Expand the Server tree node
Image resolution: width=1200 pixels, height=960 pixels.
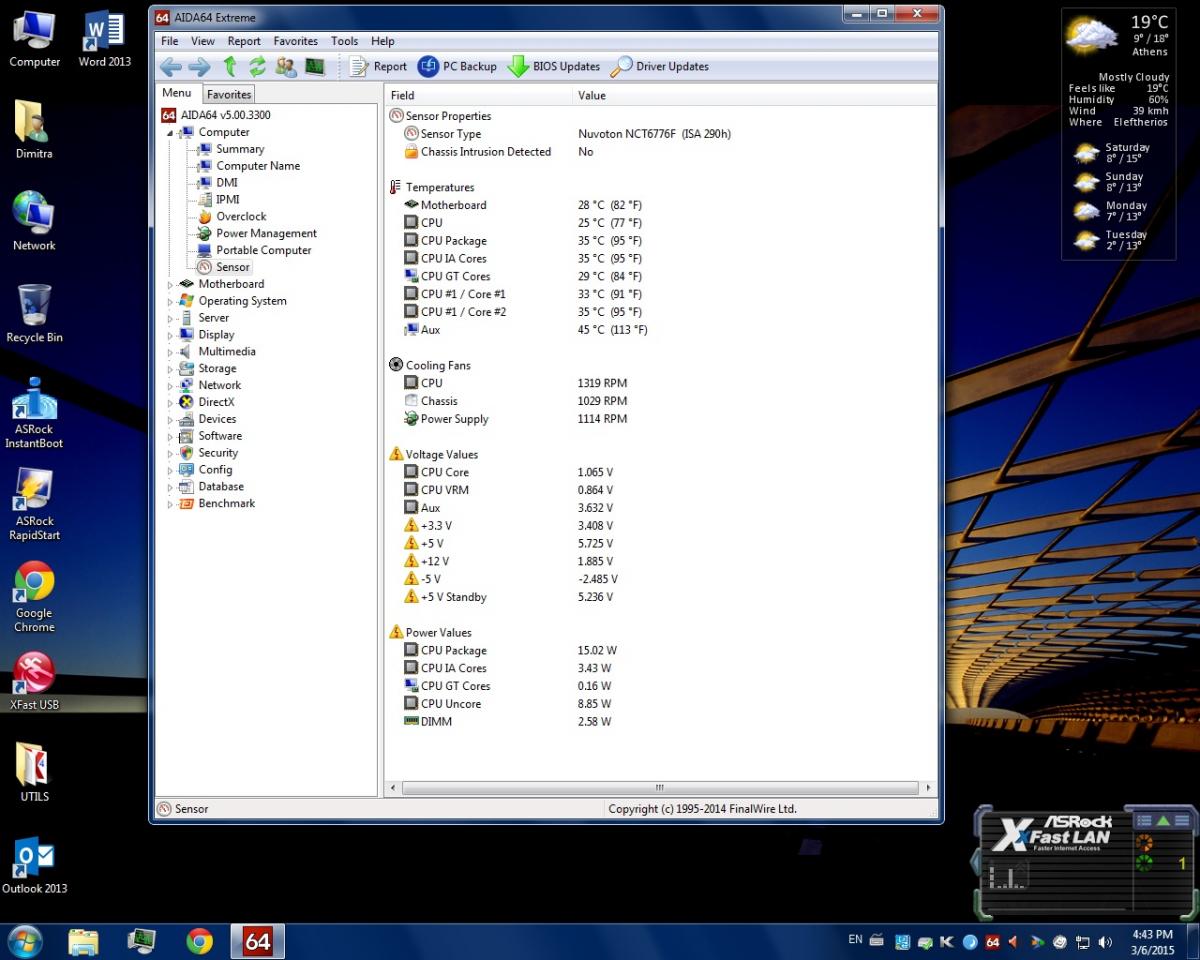click(x=171, y=318)
